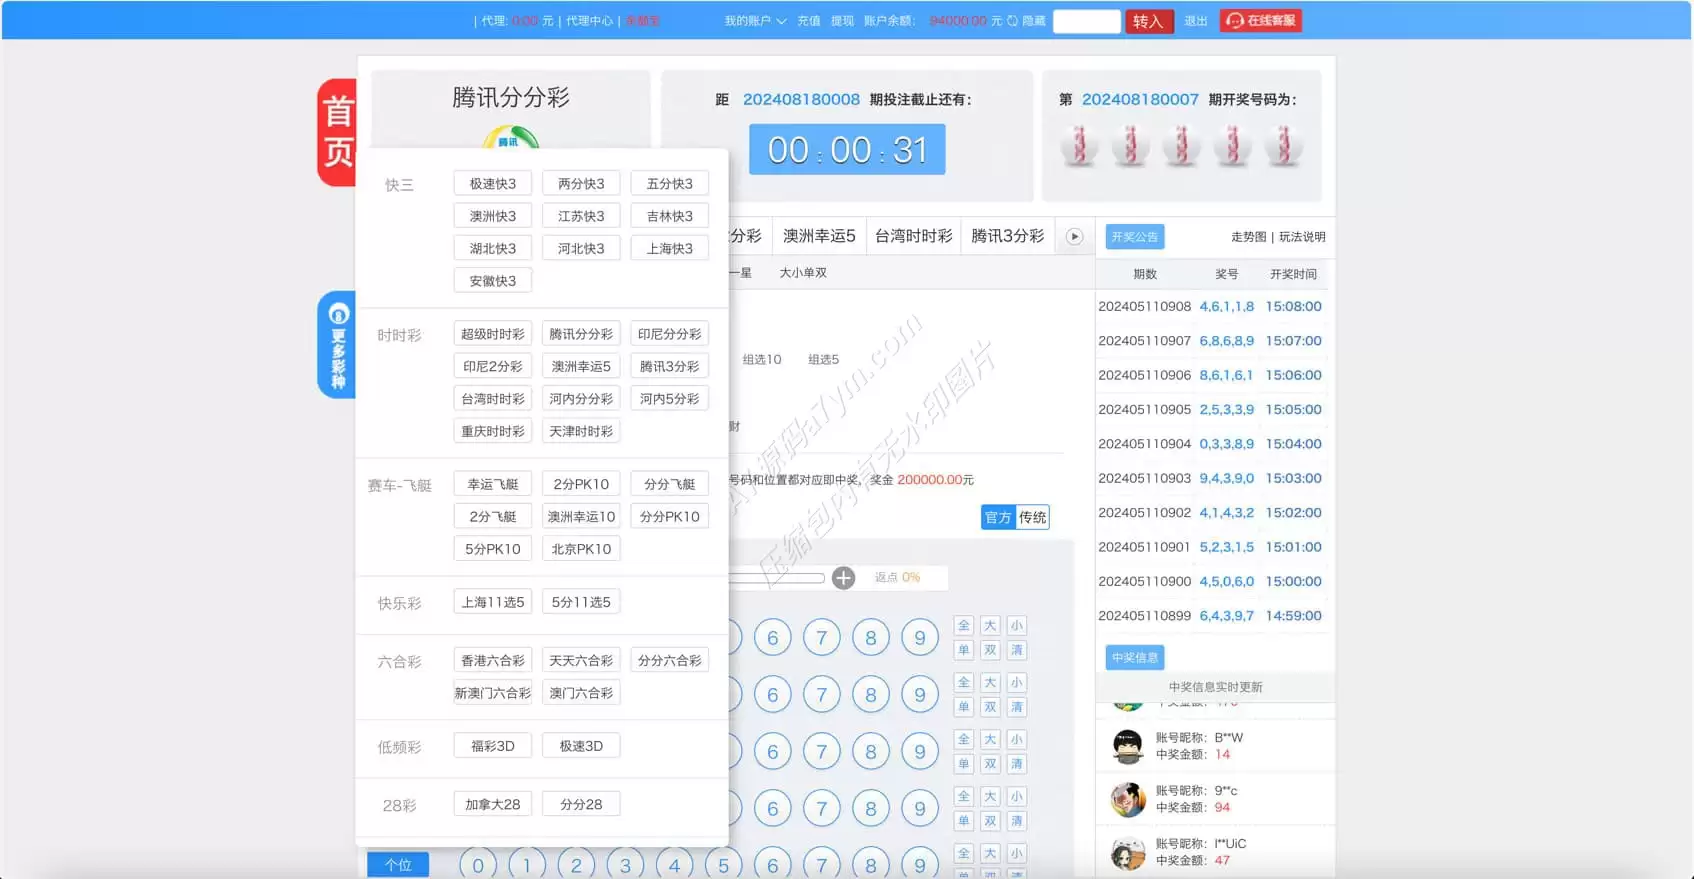Click the round arrow after 腾讯3分彩 tab
Image resolution: width=1694 pixels, height=879 pixels.
tap(1074, 237)
